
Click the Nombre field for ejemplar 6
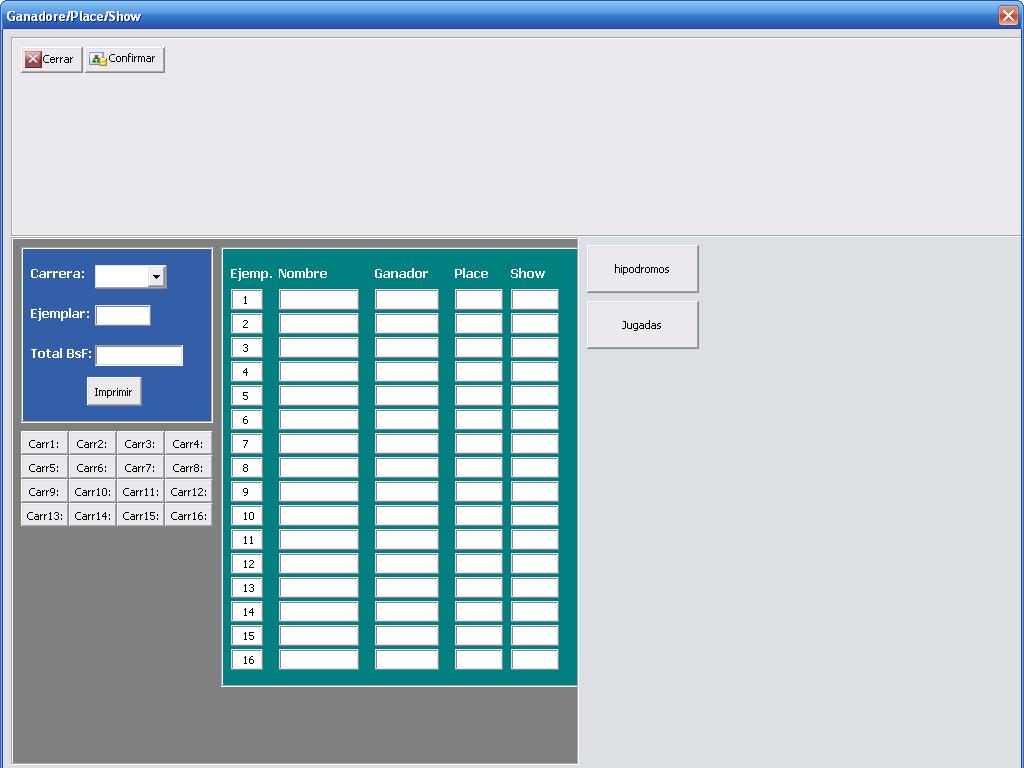[319, 420]
